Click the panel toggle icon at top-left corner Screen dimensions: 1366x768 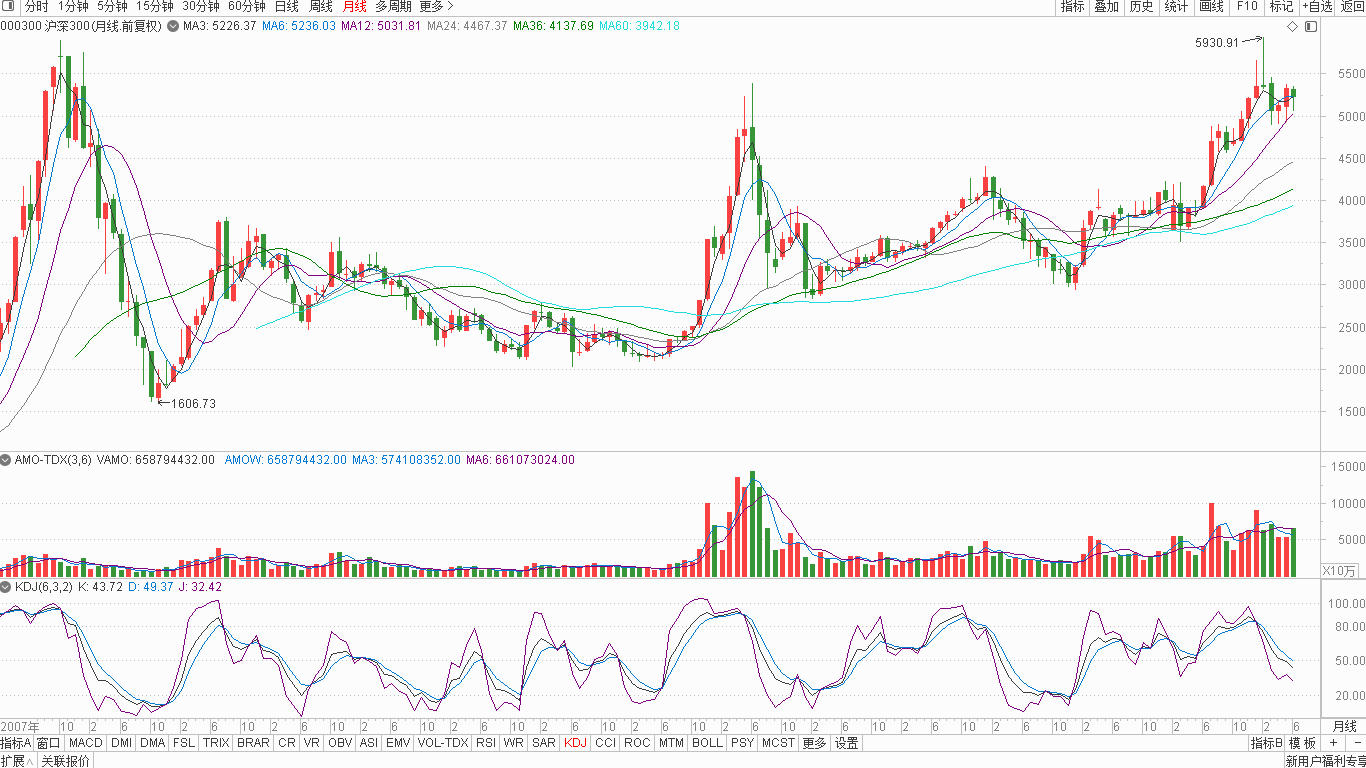click(x=8, y=6)
